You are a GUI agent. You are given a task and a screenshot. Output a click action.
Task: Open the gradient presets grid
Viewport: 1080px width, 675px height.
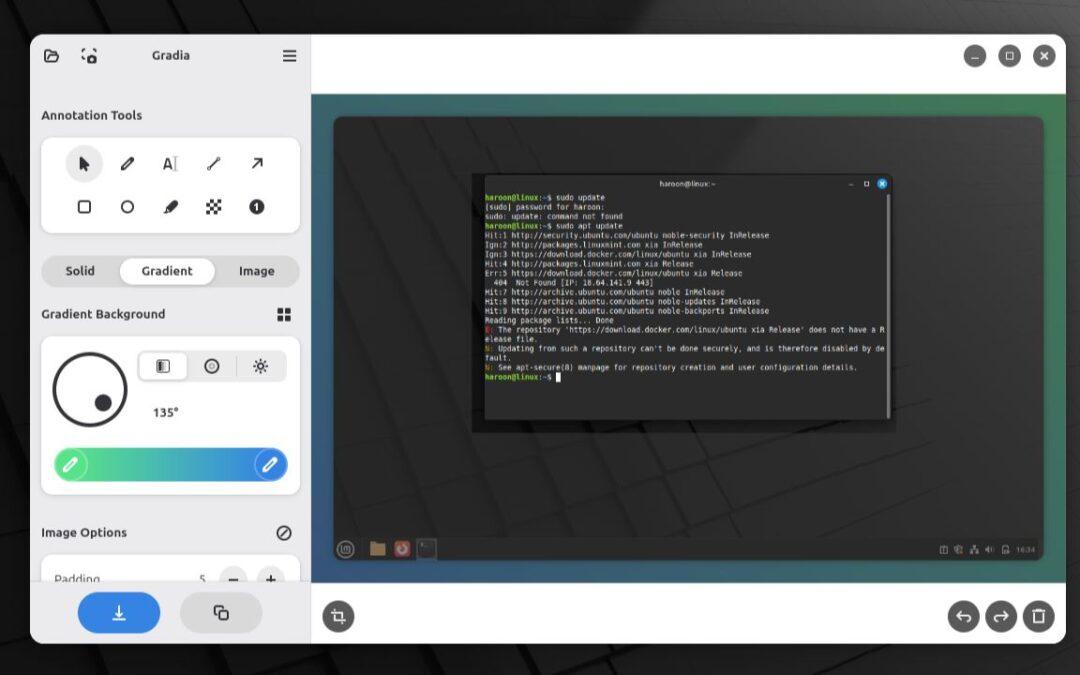pyautogui.click(x=284, y=313)
